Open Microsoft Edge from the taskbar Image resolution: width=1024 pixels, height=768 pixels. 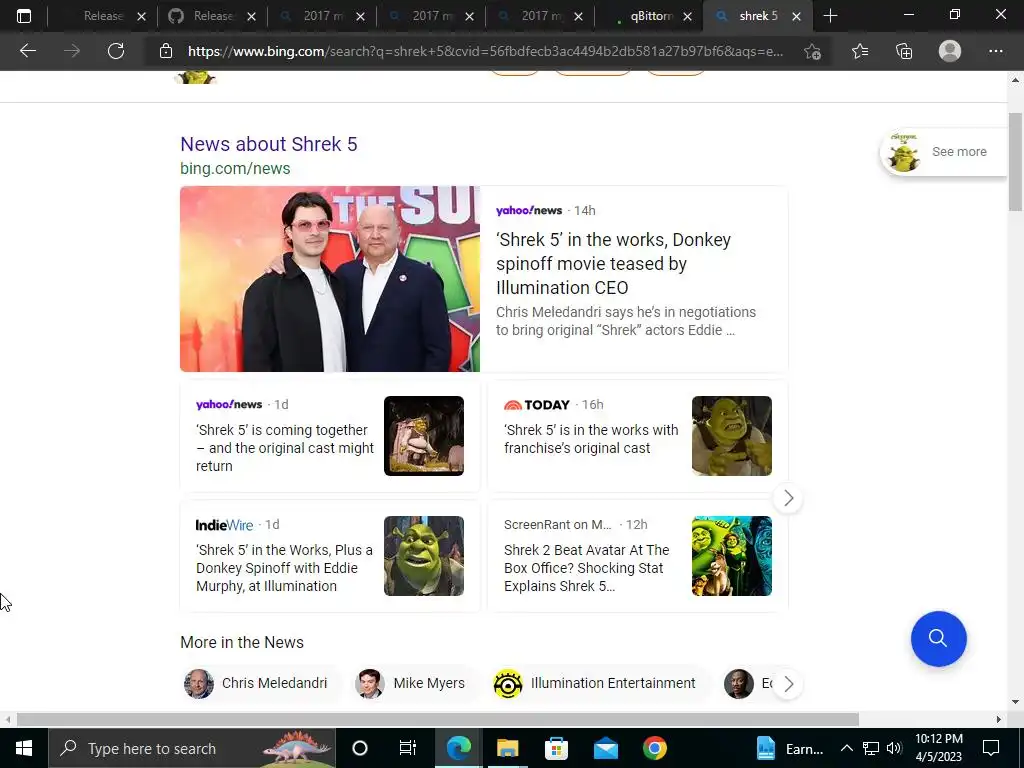coord(458,748)
